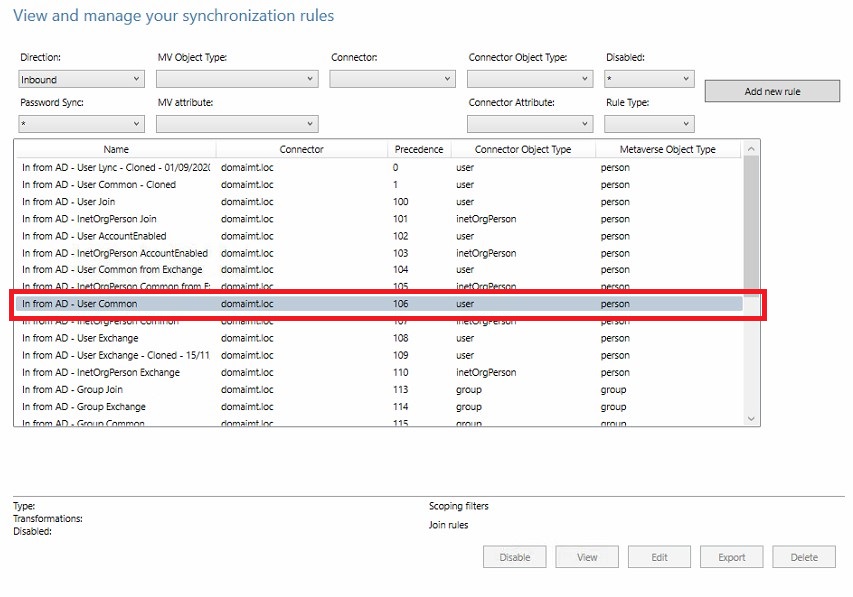
Task: Expand the Connector Object Type dropdown
Action: (x=530, y=79)
